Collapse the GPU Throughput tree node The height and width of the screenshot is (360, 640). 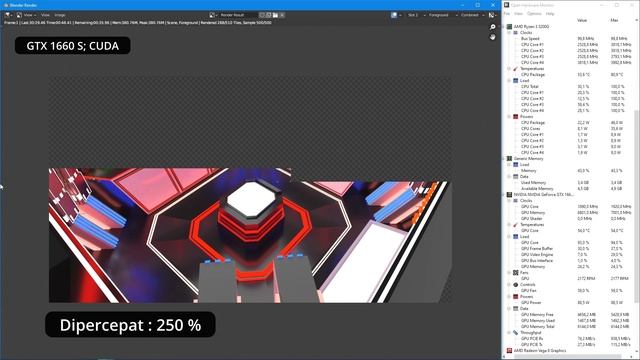tap(509, 333)
